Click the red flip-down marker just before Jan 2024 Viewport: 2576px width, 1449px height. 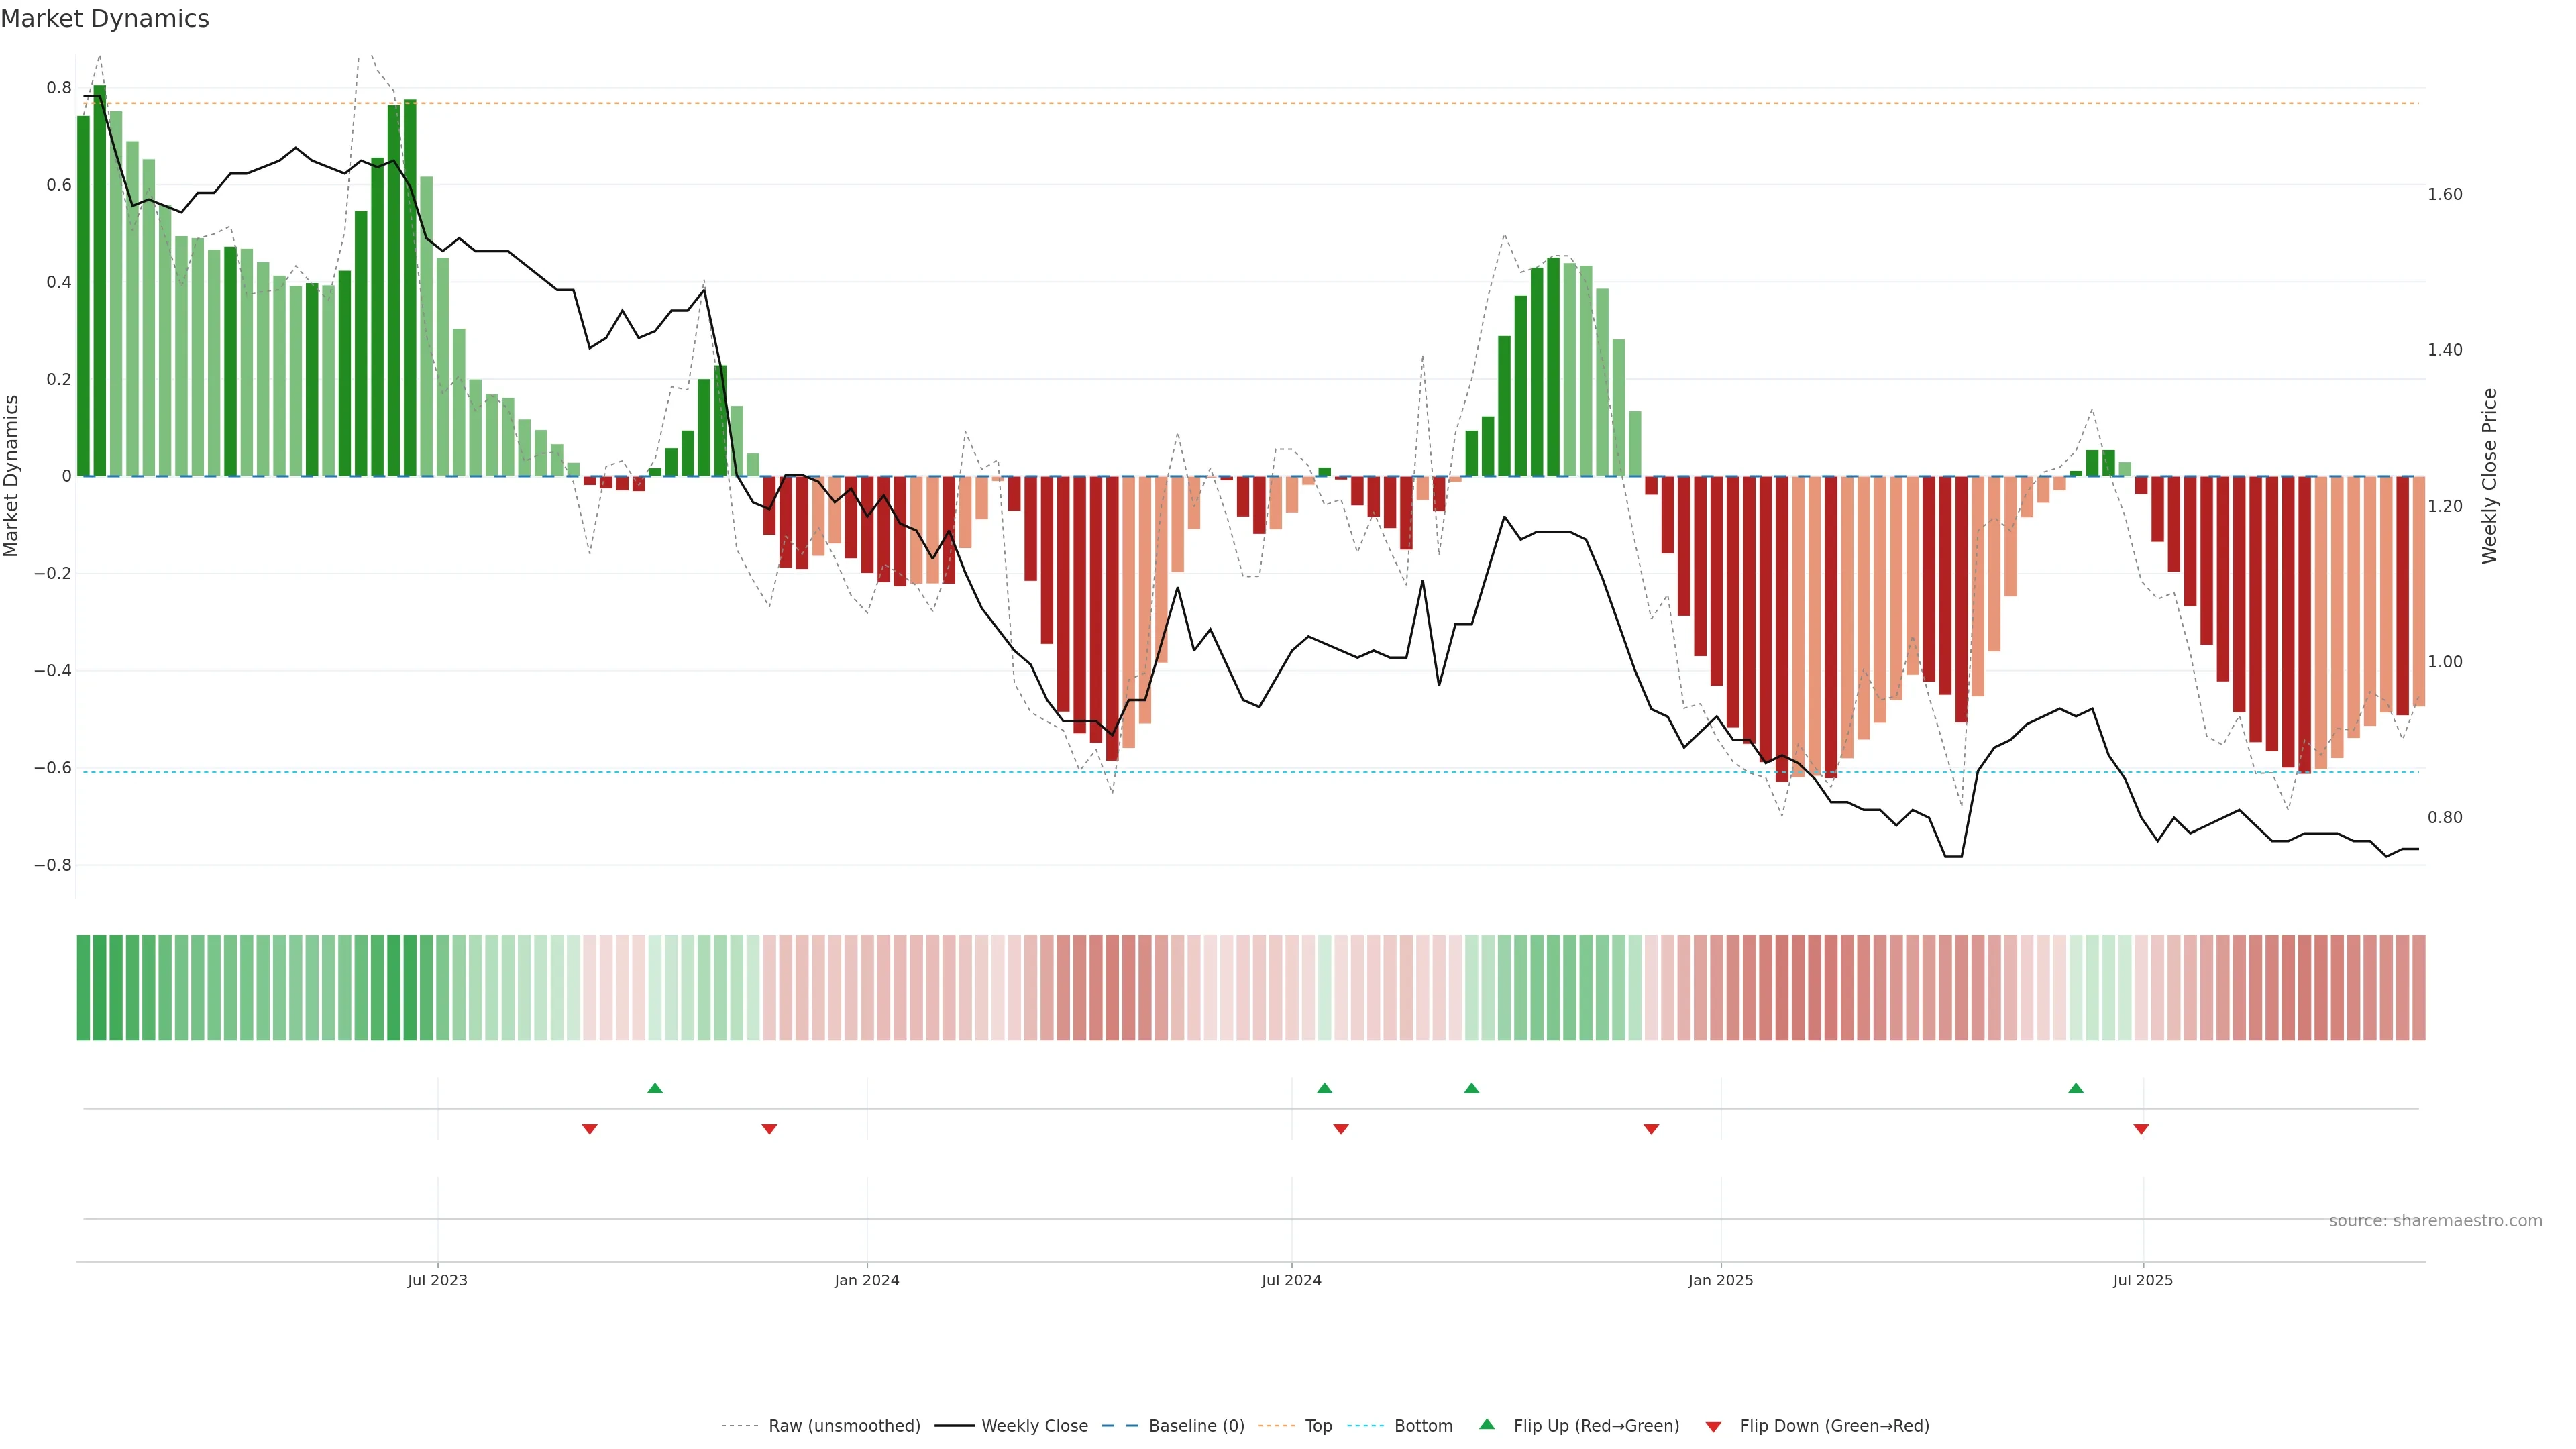pyautogui.click(x=769, y=1129)
